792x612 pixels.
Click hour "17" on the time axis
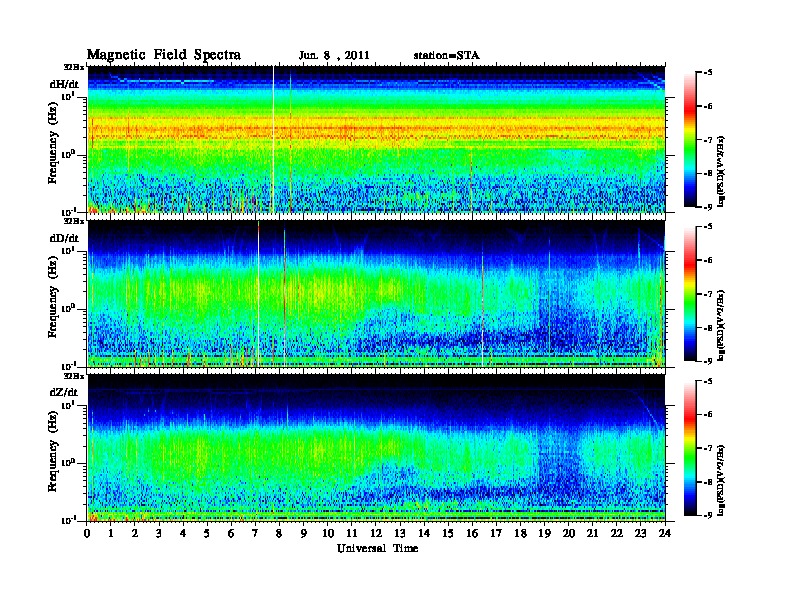click(496, 534)
